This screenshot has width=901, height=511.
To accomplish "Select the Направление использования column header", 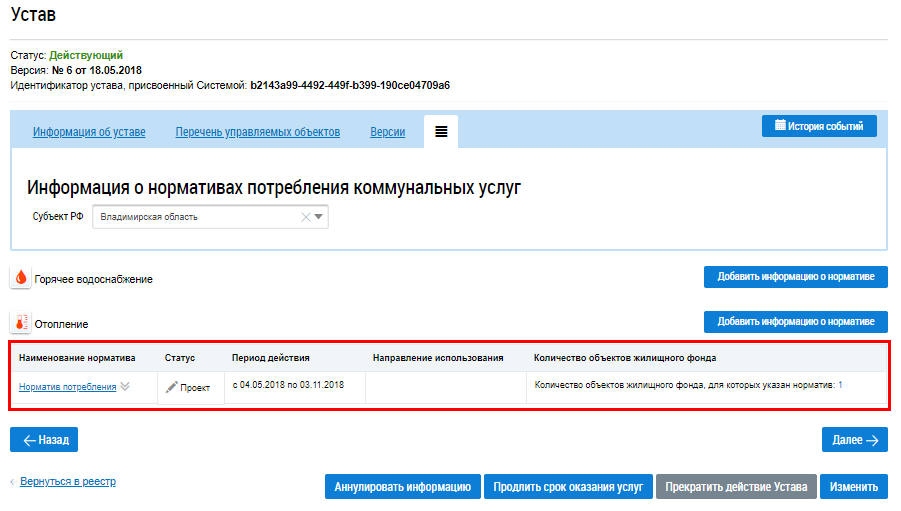I will [438, 358].
